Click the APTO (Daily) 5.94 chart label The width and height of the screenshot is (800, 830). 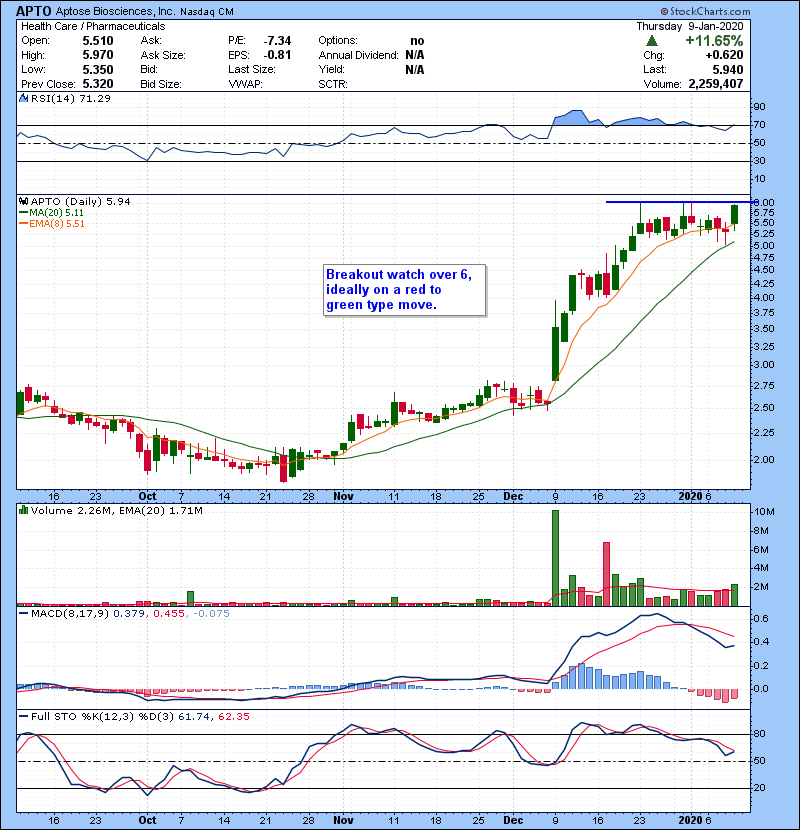click(x=80, y=201)
